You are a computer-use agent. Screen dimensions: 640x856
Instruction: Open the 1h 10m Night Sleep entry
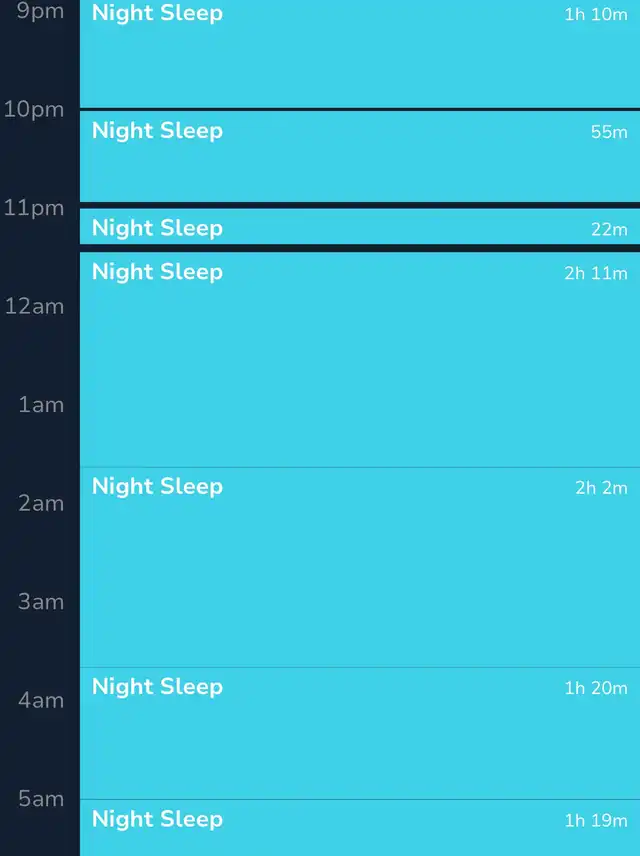360,54
